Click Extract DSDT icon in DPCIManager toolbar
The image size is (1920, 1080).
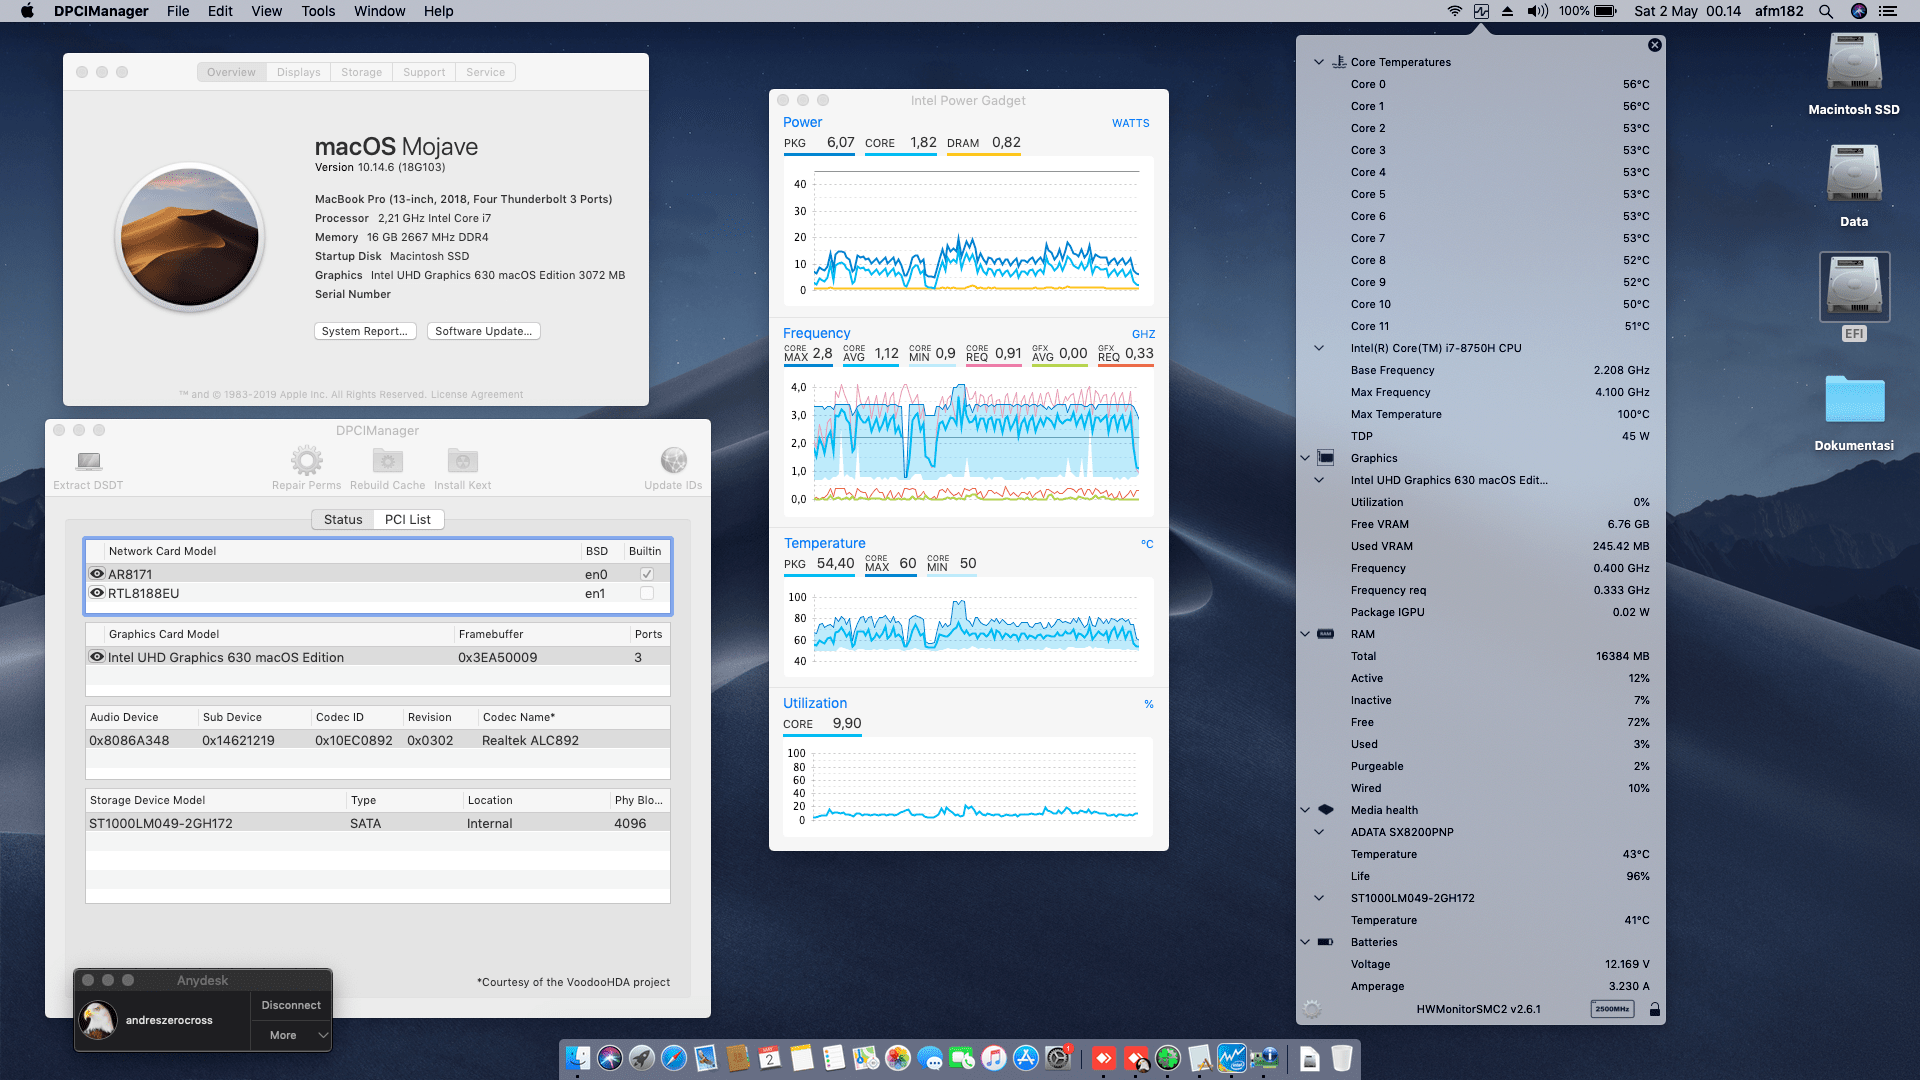[88, 461]
